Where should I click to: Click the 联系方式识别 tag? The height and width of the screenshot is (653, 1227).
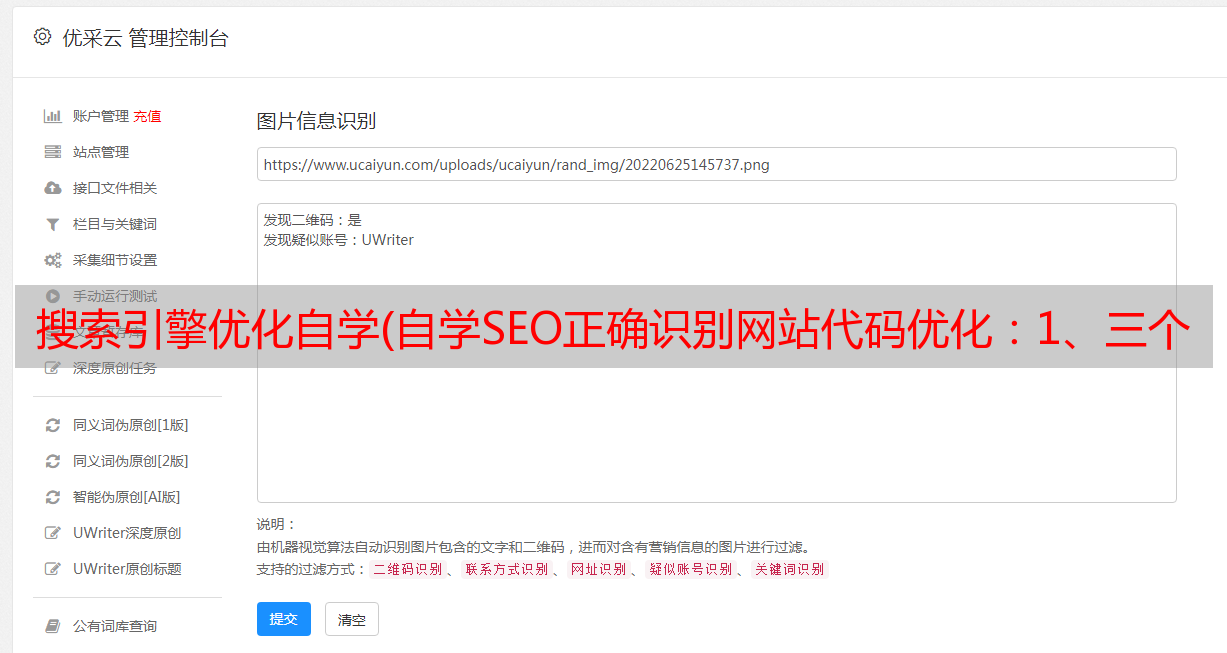point(505,569)
